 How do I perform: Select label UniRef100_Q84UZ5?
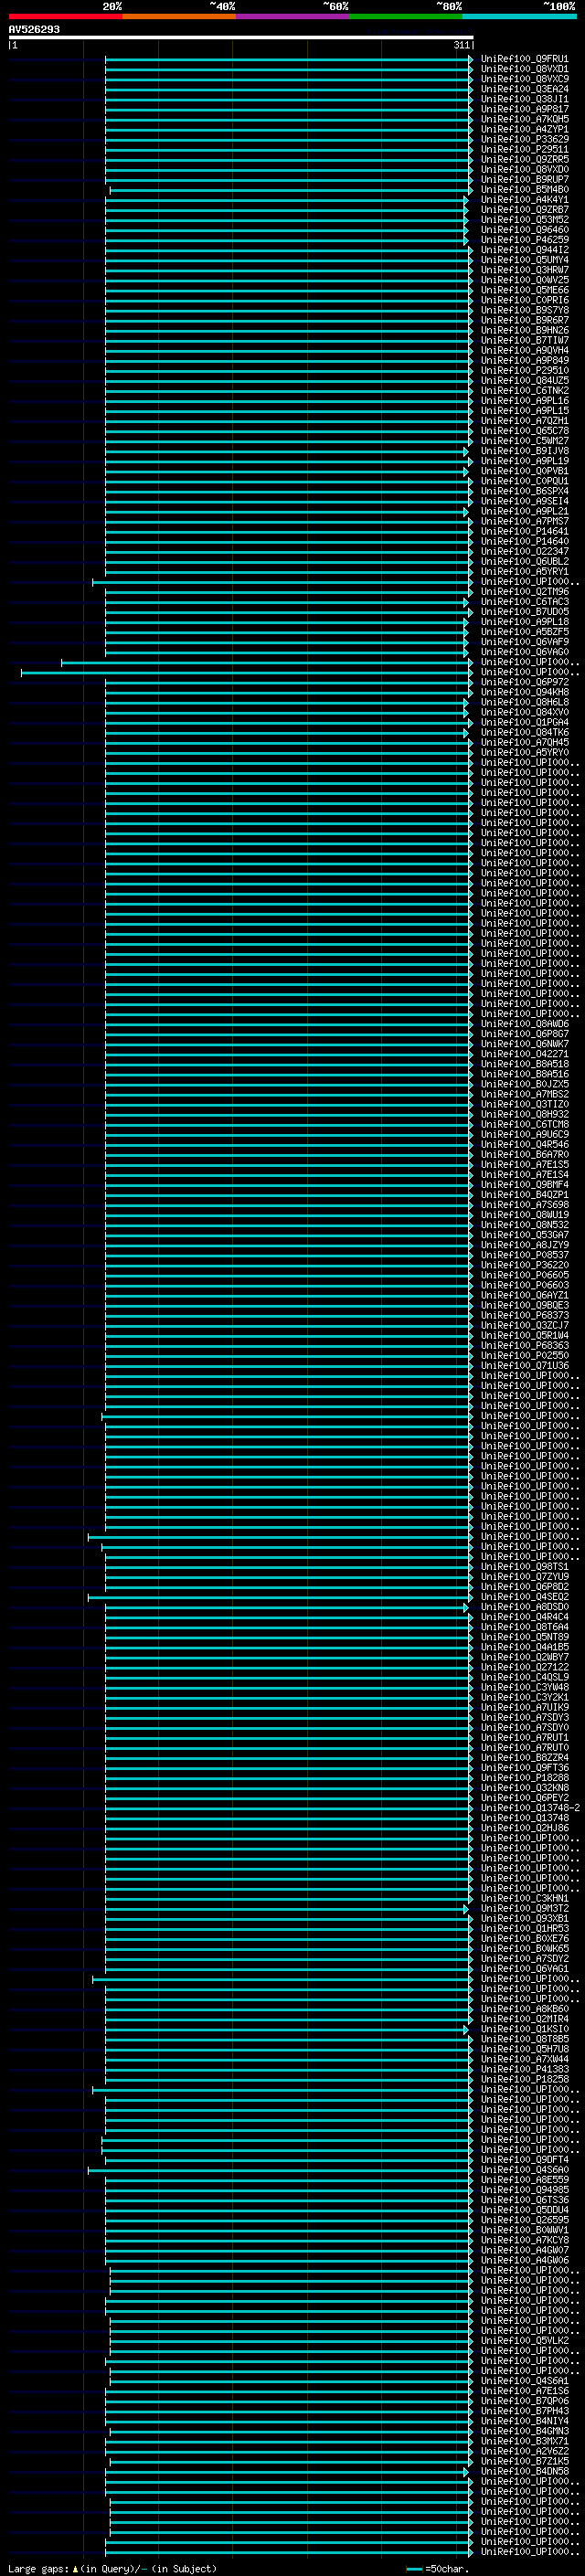[524, 381]
